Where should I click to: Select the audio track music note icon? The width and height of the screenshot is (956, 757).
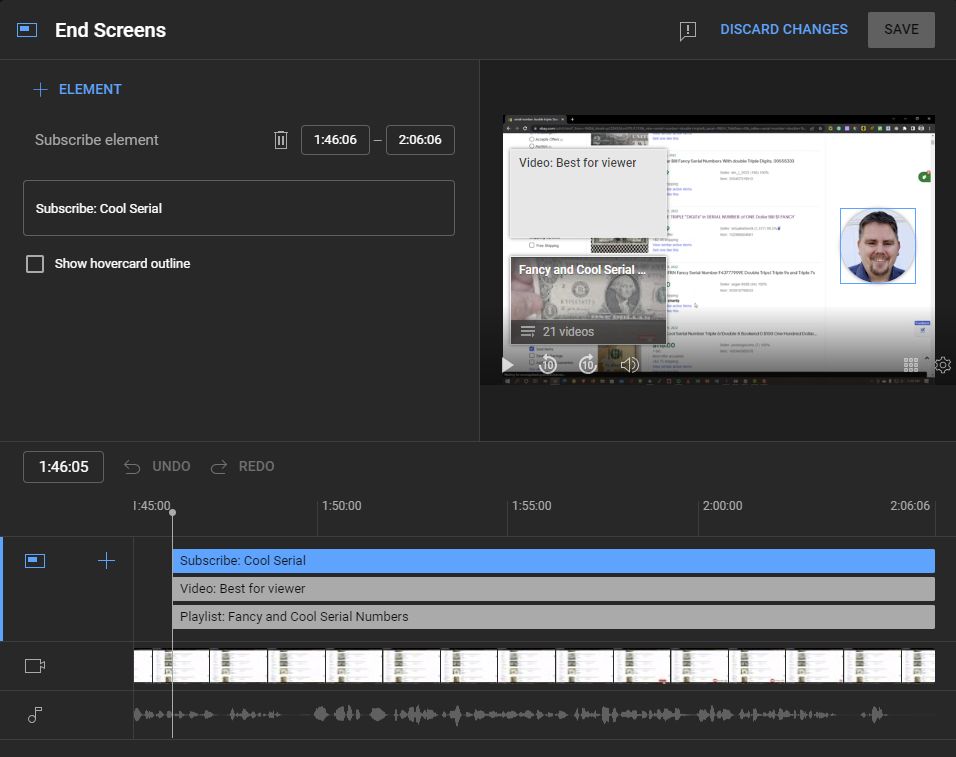[x=35, y=715]
